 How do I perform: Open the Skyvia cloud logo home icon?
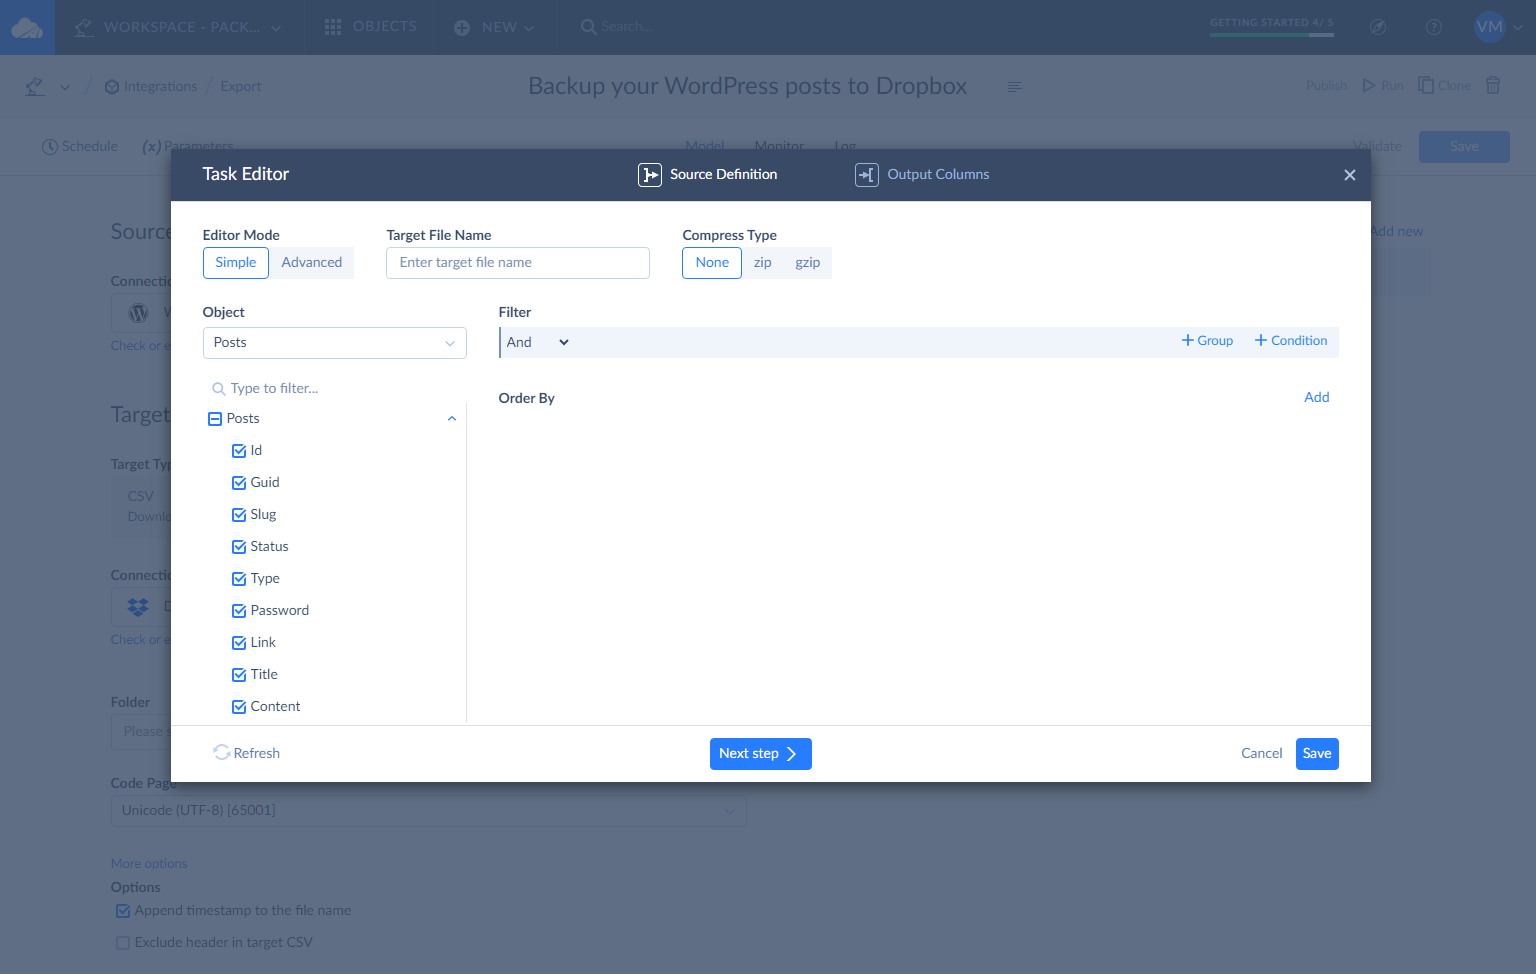26,26
